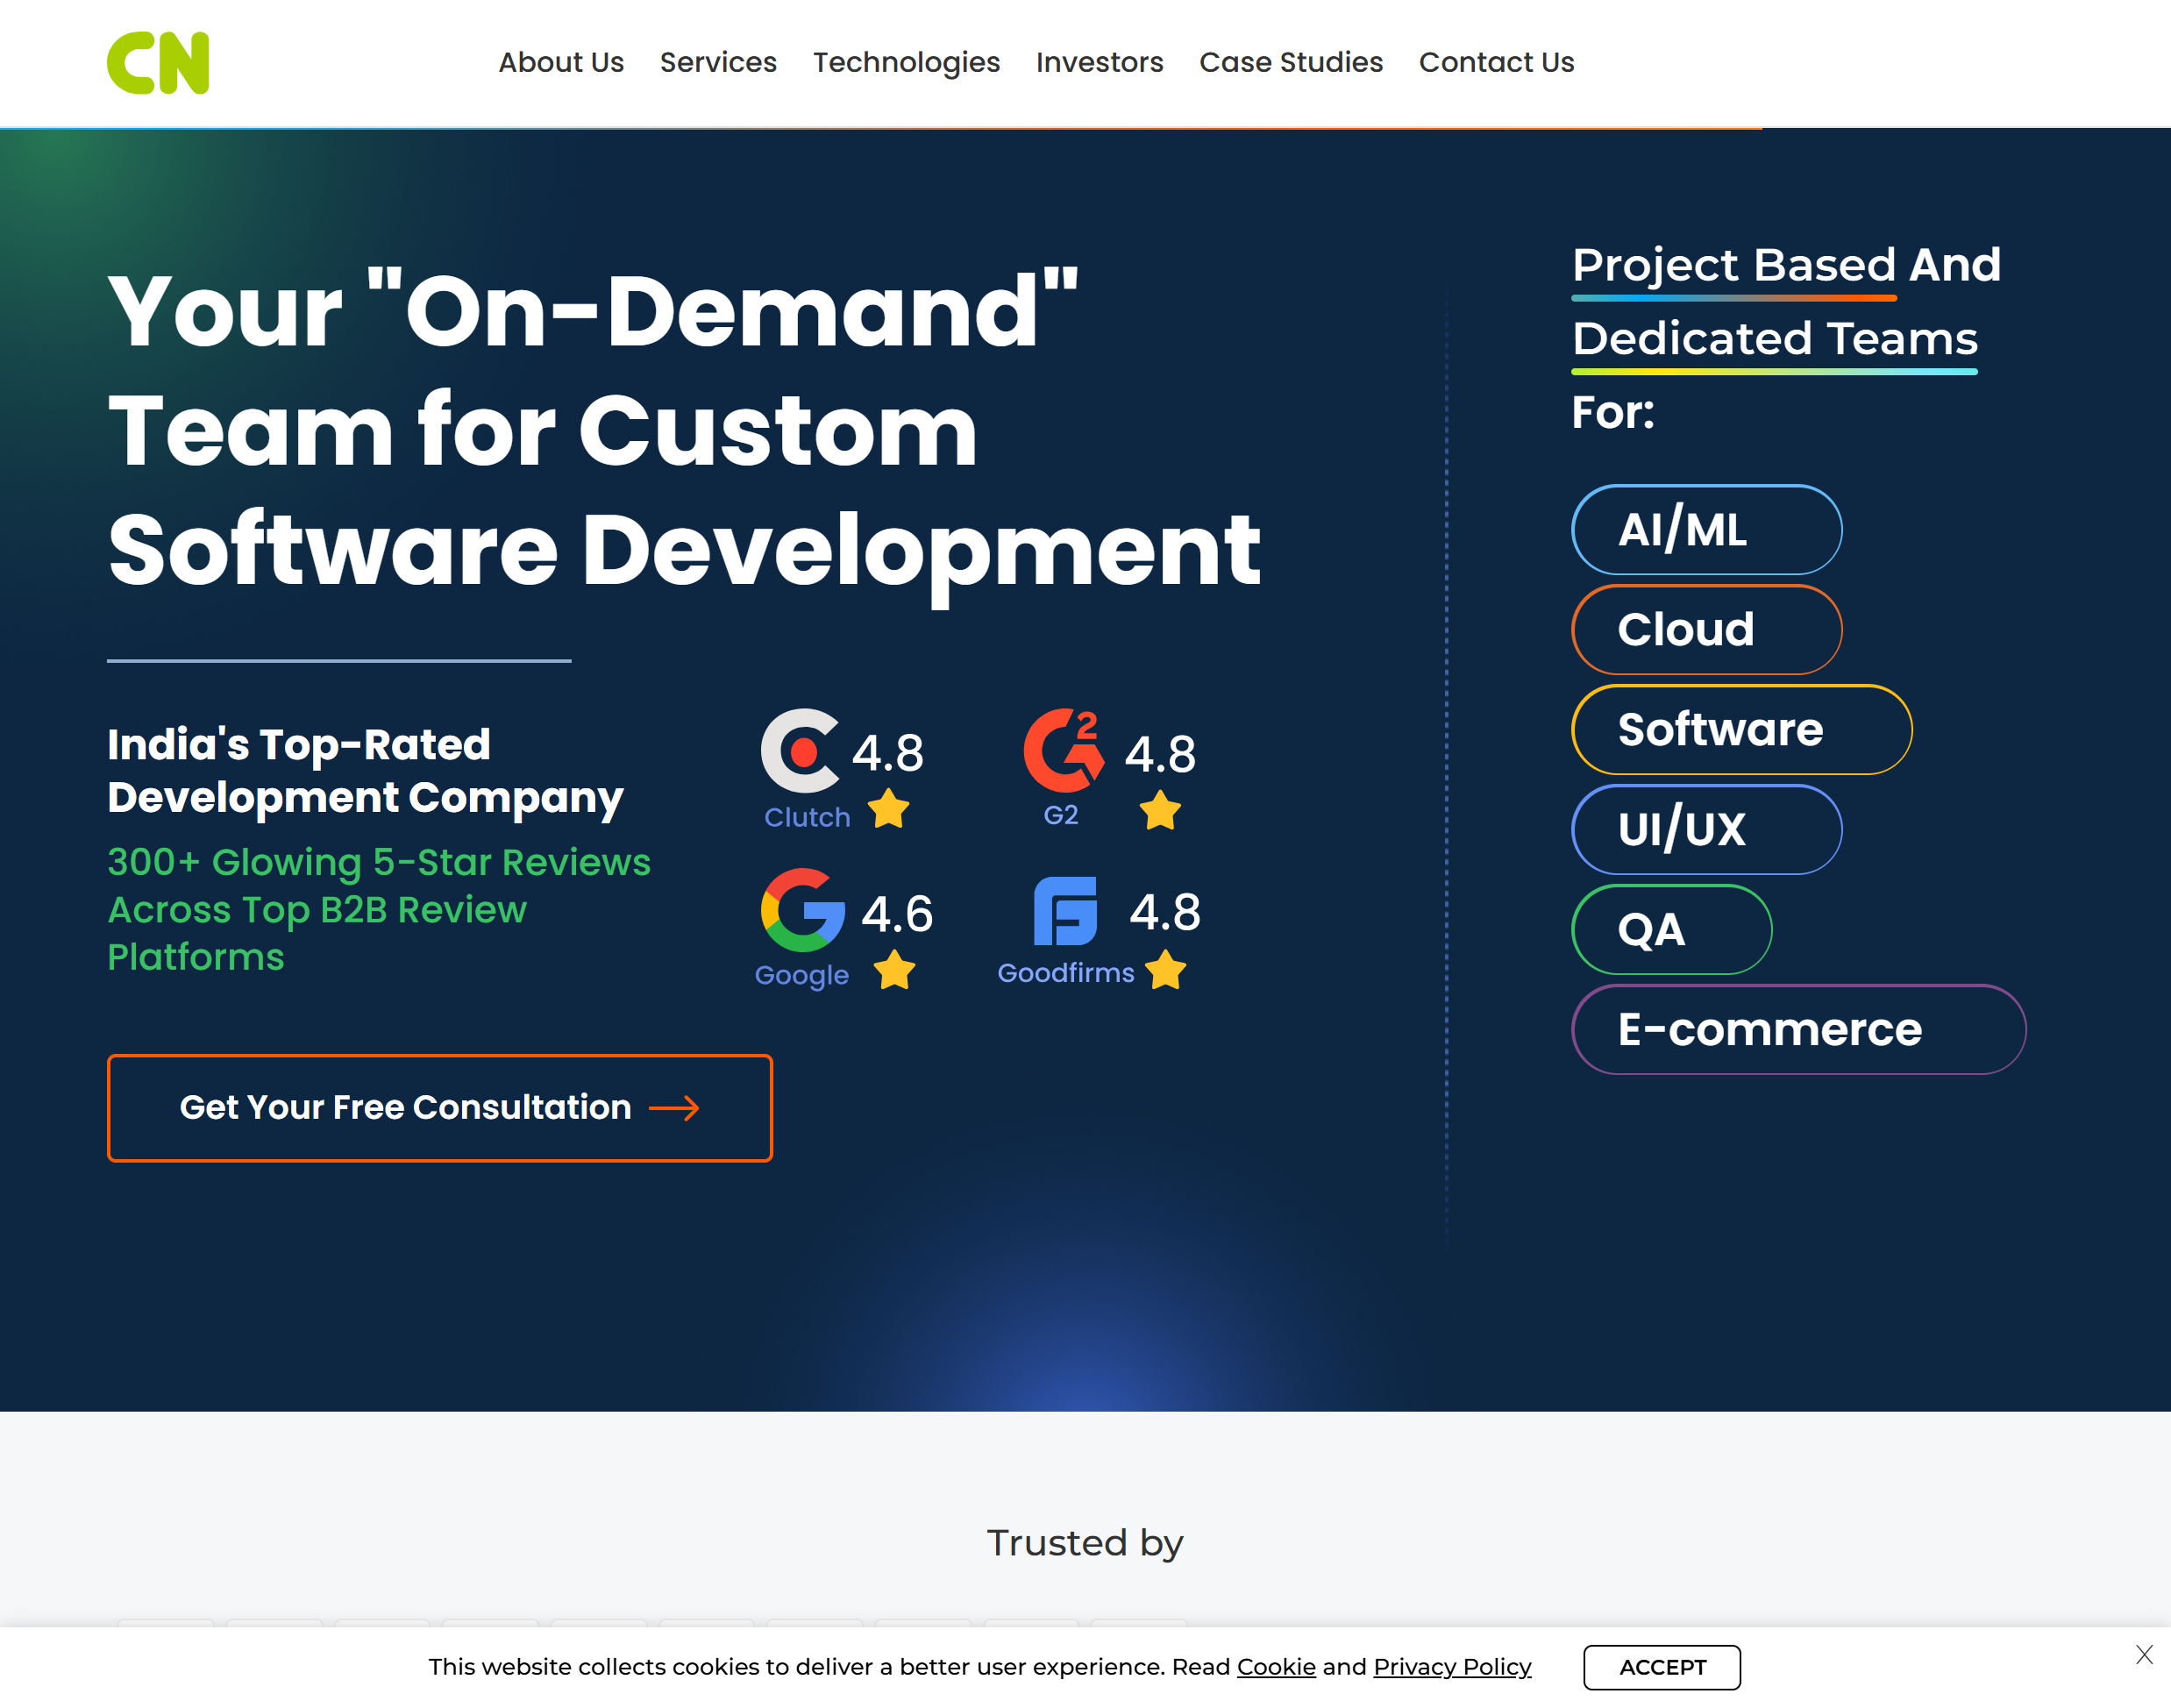The height and width of the screenshot is (1708, 2171).
Task: Click the star under Clutch rating
Action: pyautogui.click(x=888, y=809)
